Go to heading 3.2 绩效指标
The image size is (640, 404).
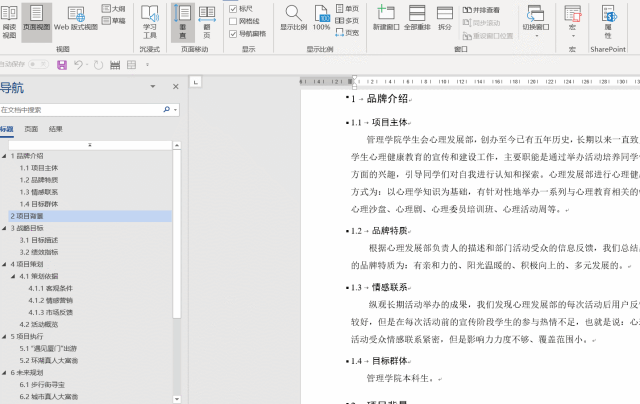click(39, 252)
